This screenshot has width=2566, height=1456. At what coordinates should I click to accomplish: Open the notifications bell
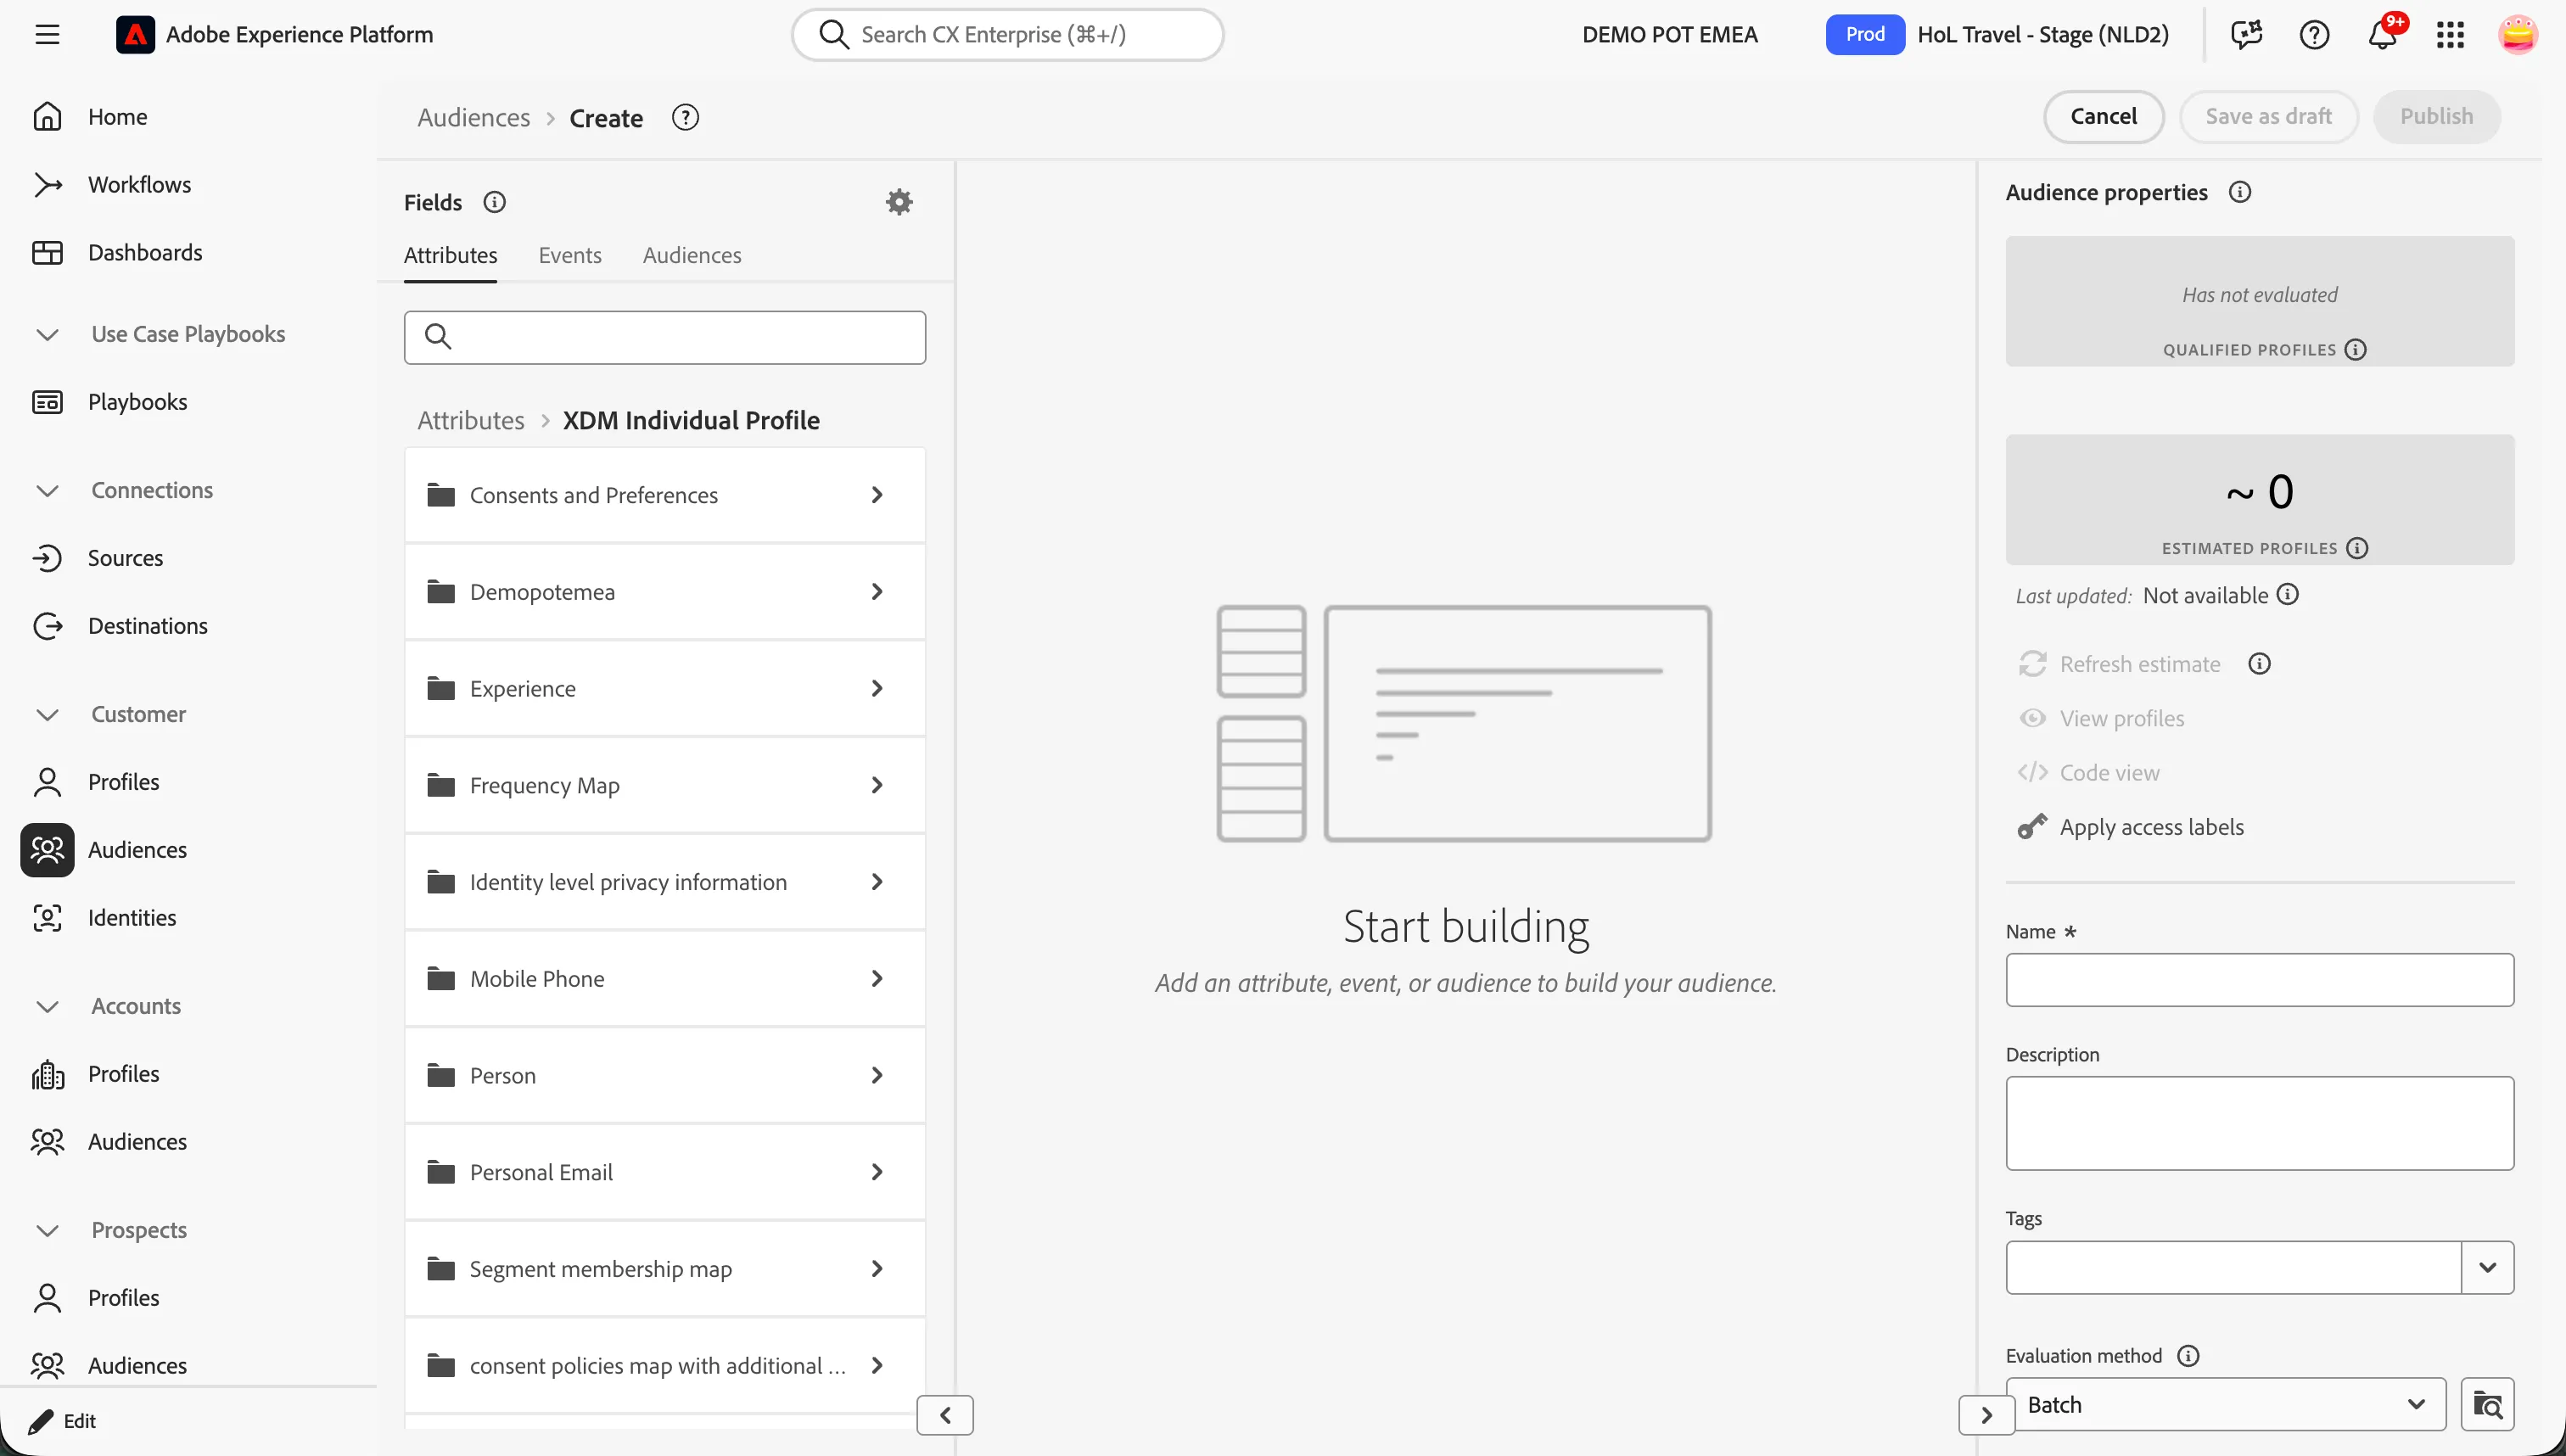[2382, 35]
